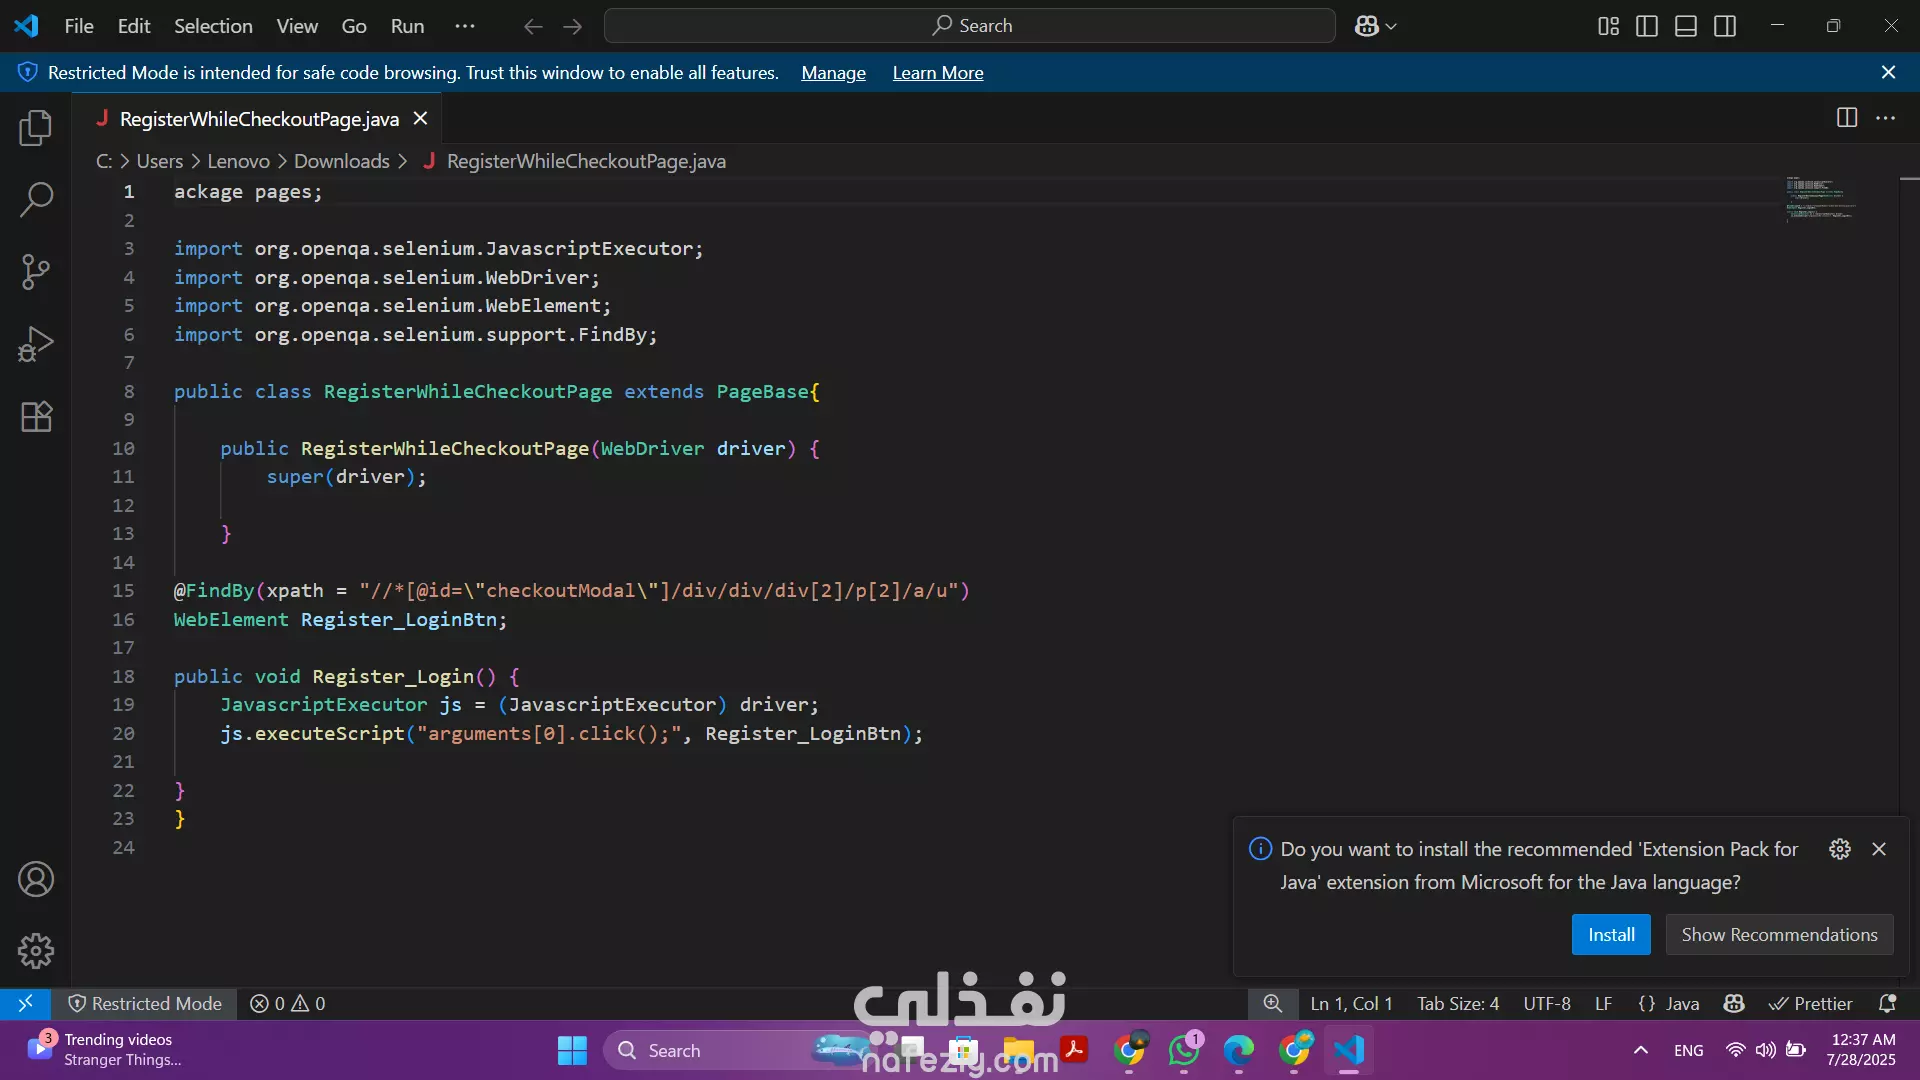Open the Edit menu
1920x1080 pixels.
click(134, 26)
